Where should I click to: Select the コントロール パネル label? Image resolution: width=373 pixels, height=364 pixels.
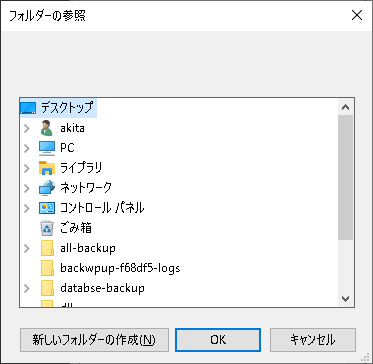point(102,208)
